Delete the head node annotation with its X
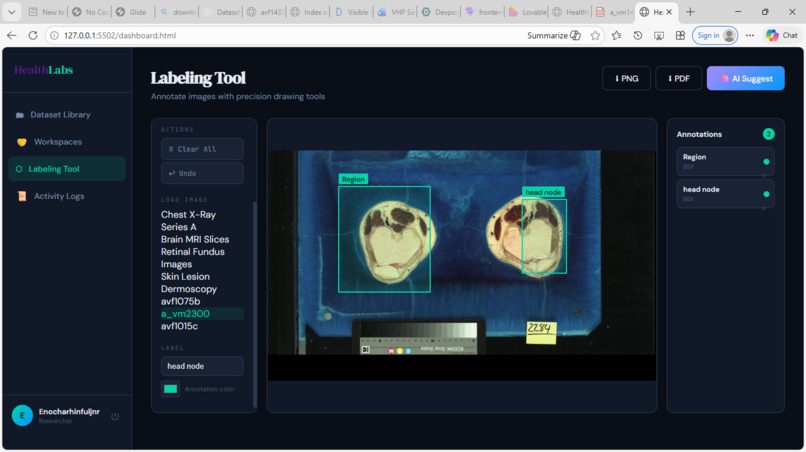This screenshot has width=806, height=452. click(x=764, y=208)
